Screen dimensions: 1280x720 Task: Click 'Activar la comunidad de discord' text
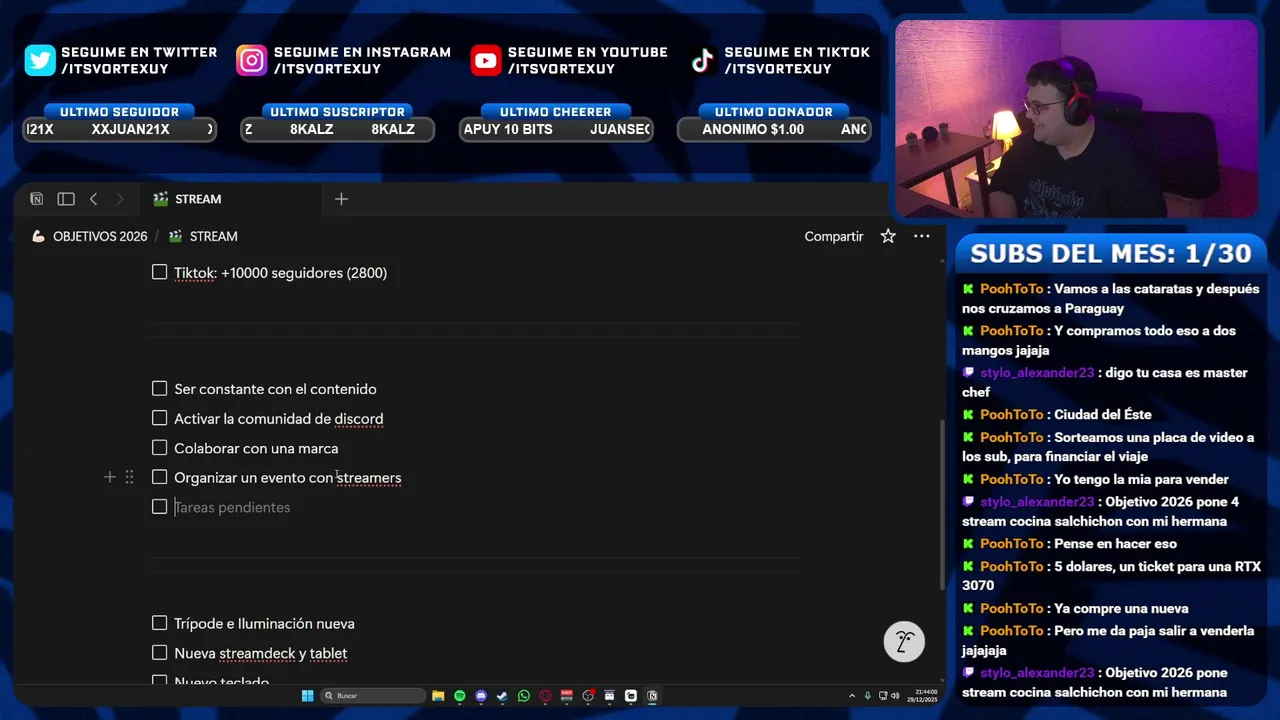point(279,419)
